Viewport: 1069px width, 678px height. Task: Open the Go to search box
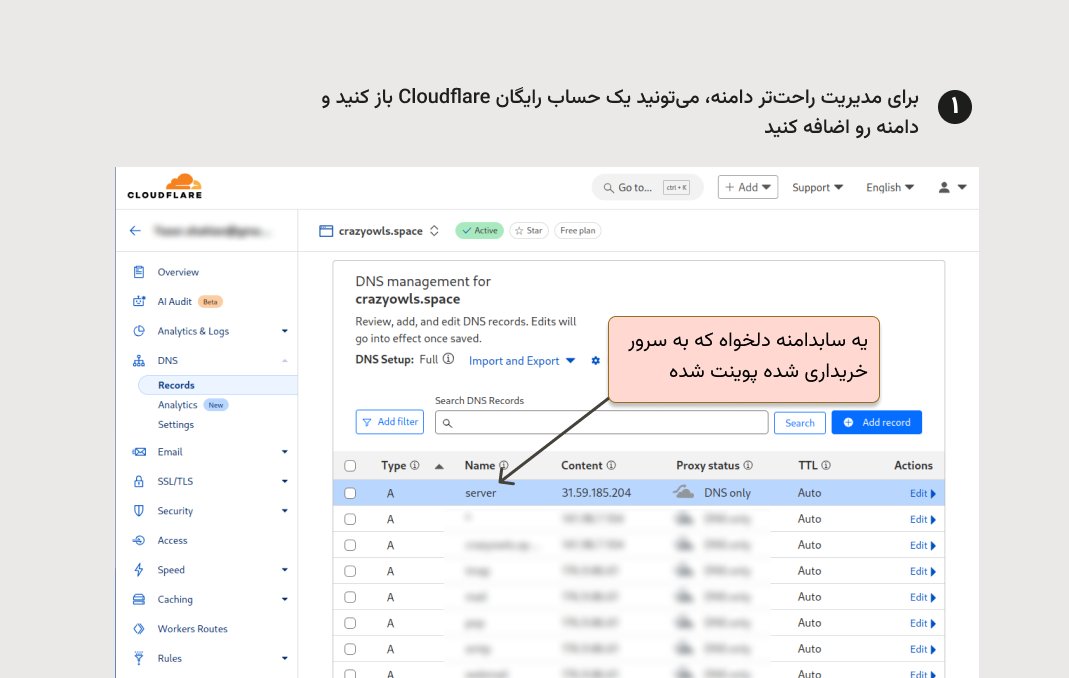647,188
